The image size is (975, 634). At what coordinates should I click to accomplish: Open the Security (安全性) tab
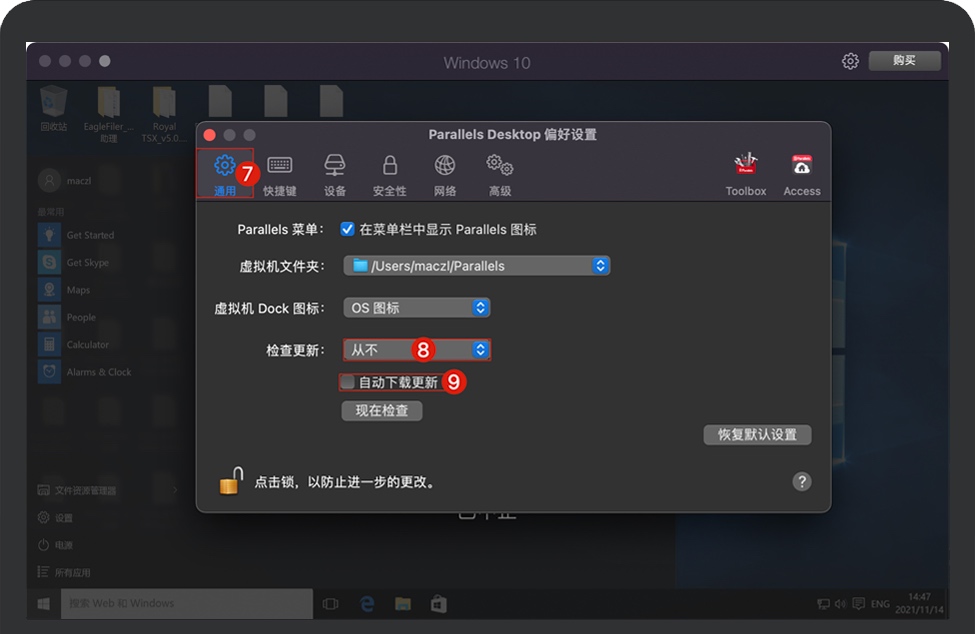(390, 175)
